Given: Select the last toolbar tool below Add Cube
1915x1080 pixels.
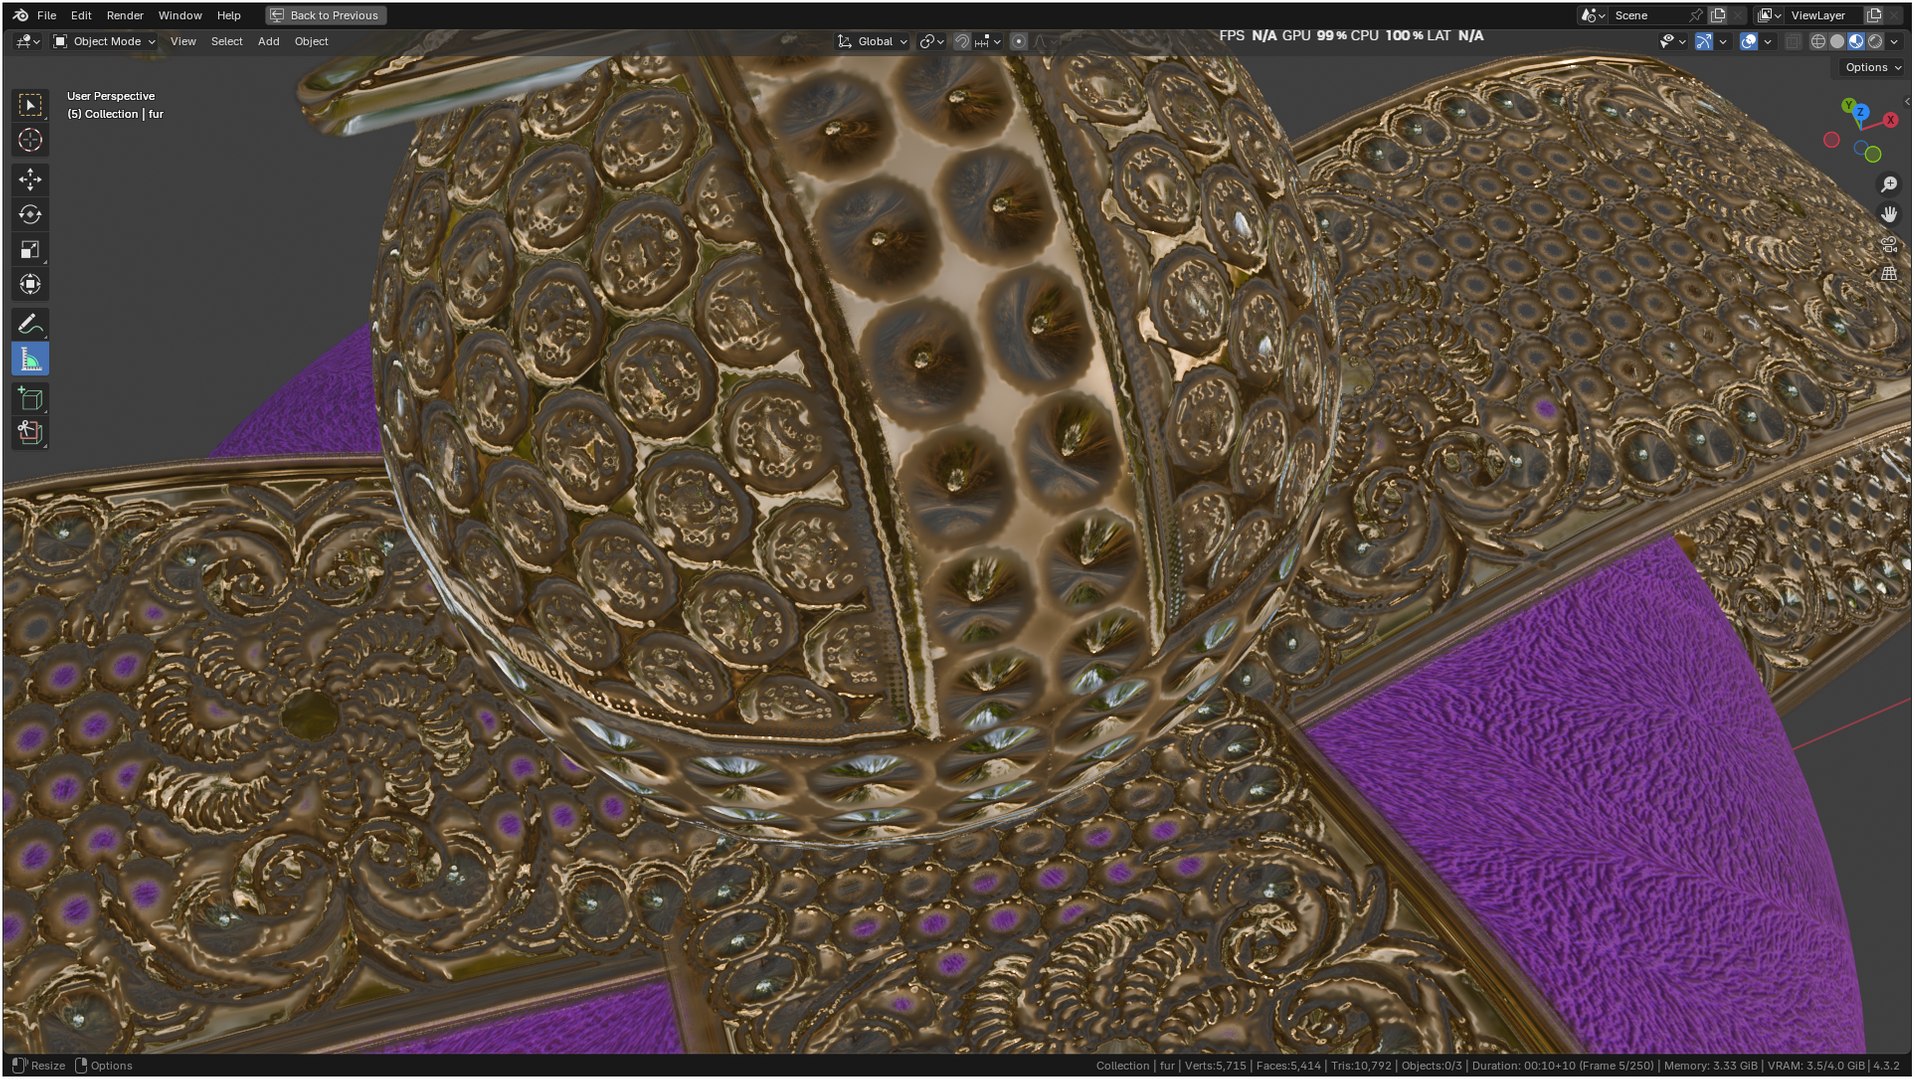Looking at the screenshot, I should coord(30,433).
